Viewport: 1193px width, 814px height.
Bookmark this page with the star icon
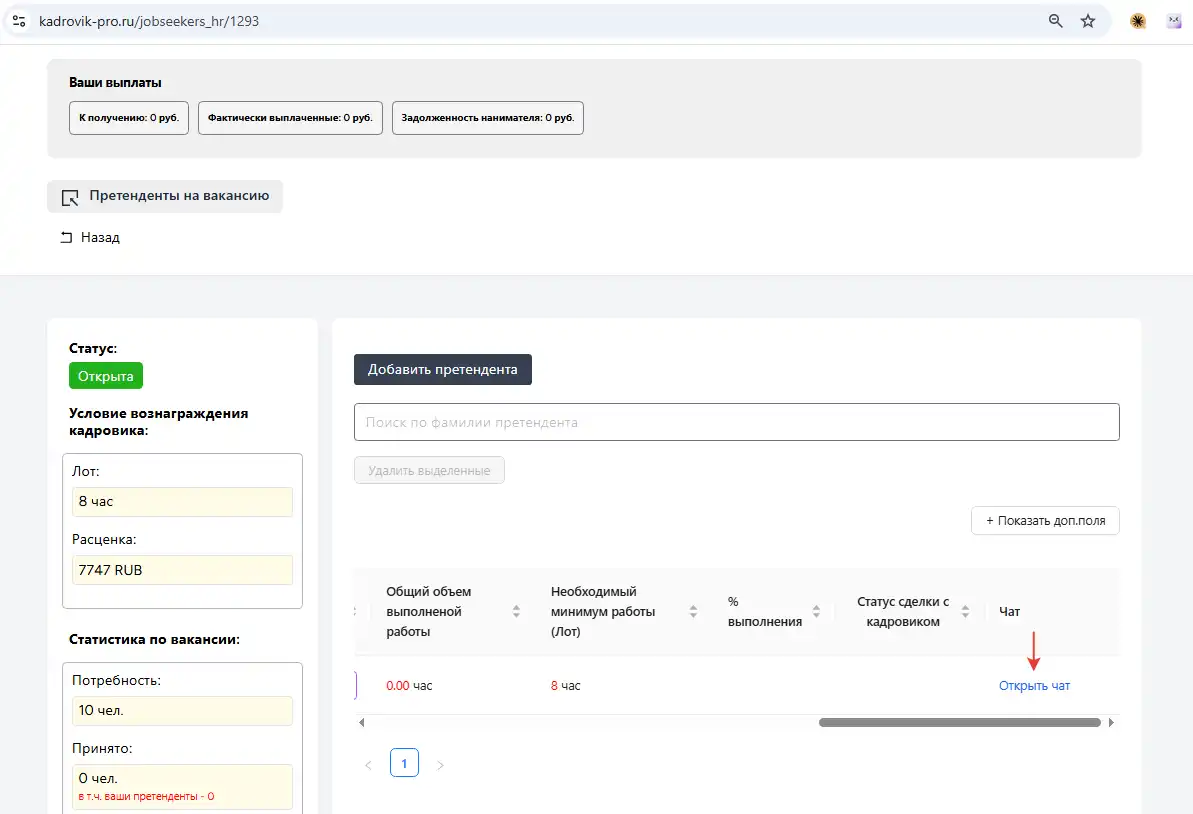[x=1088, y=20]
